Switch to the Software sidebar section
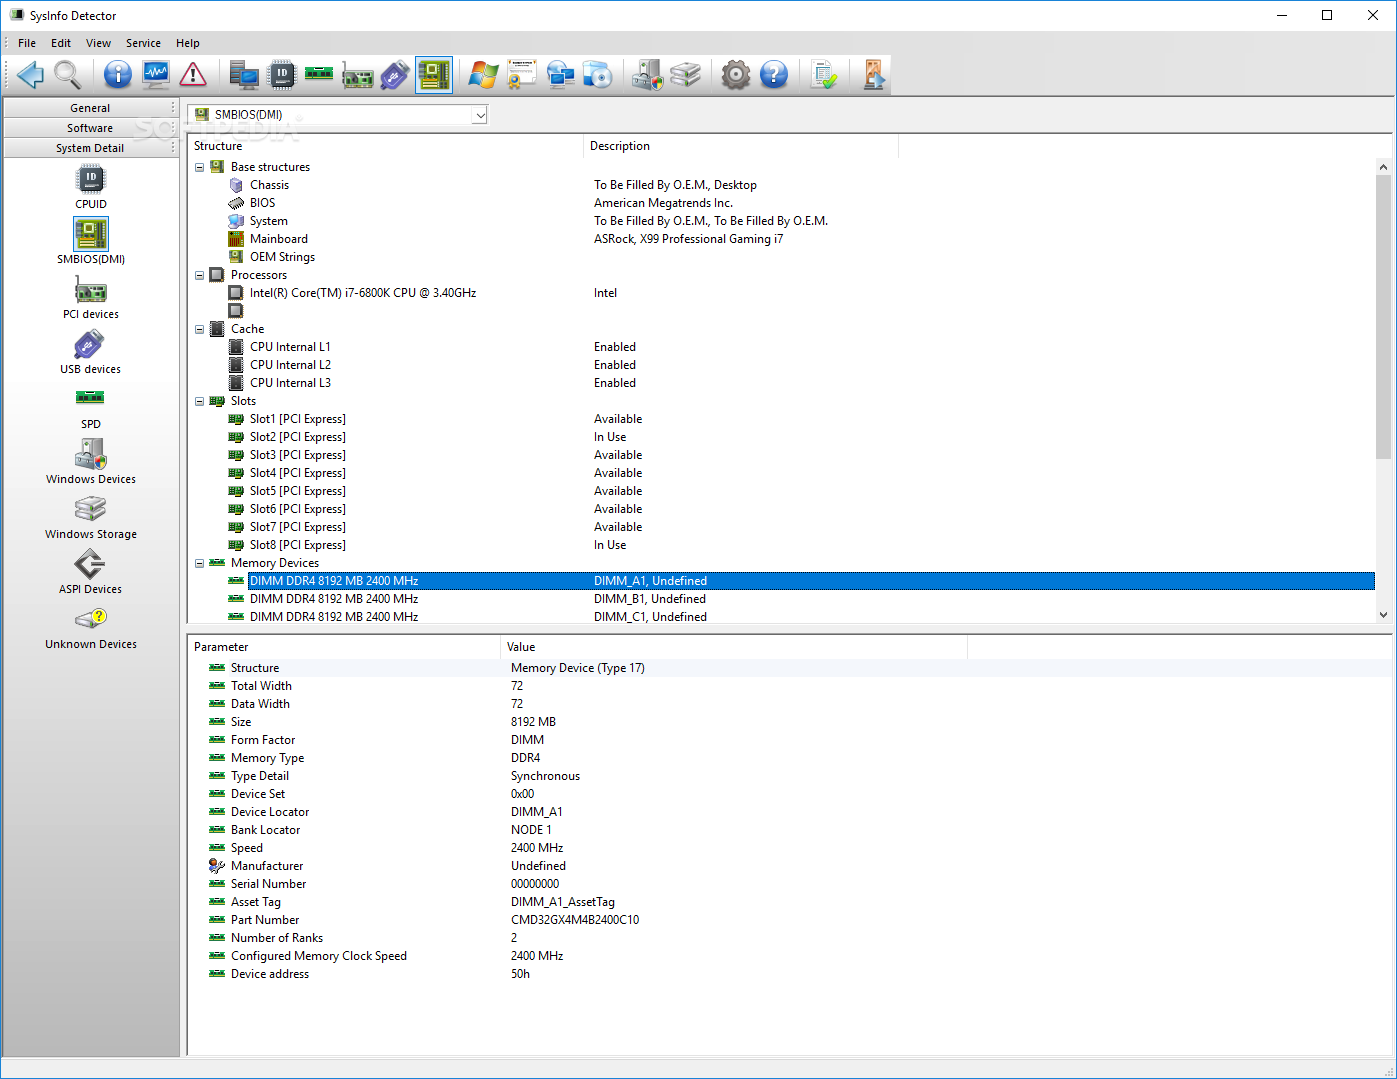This screenshot has width=1397, height=1079. [x=90, y=128]
